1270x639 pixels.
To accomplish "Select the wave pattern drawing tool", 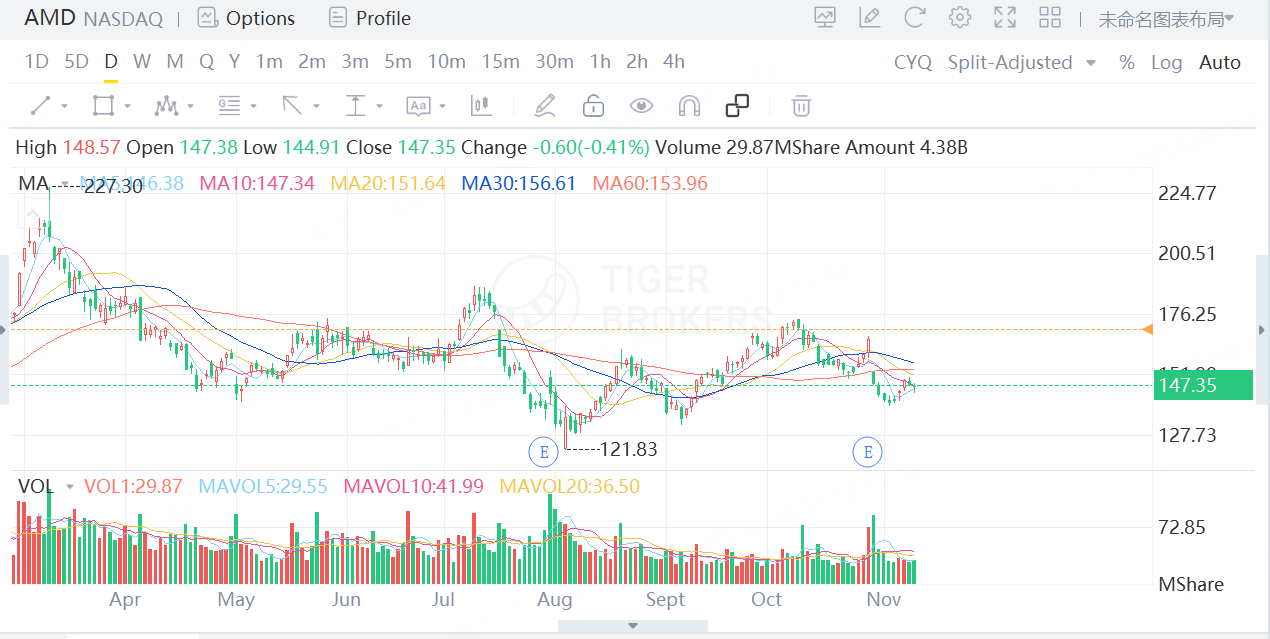I will click(x=166, y=105).
